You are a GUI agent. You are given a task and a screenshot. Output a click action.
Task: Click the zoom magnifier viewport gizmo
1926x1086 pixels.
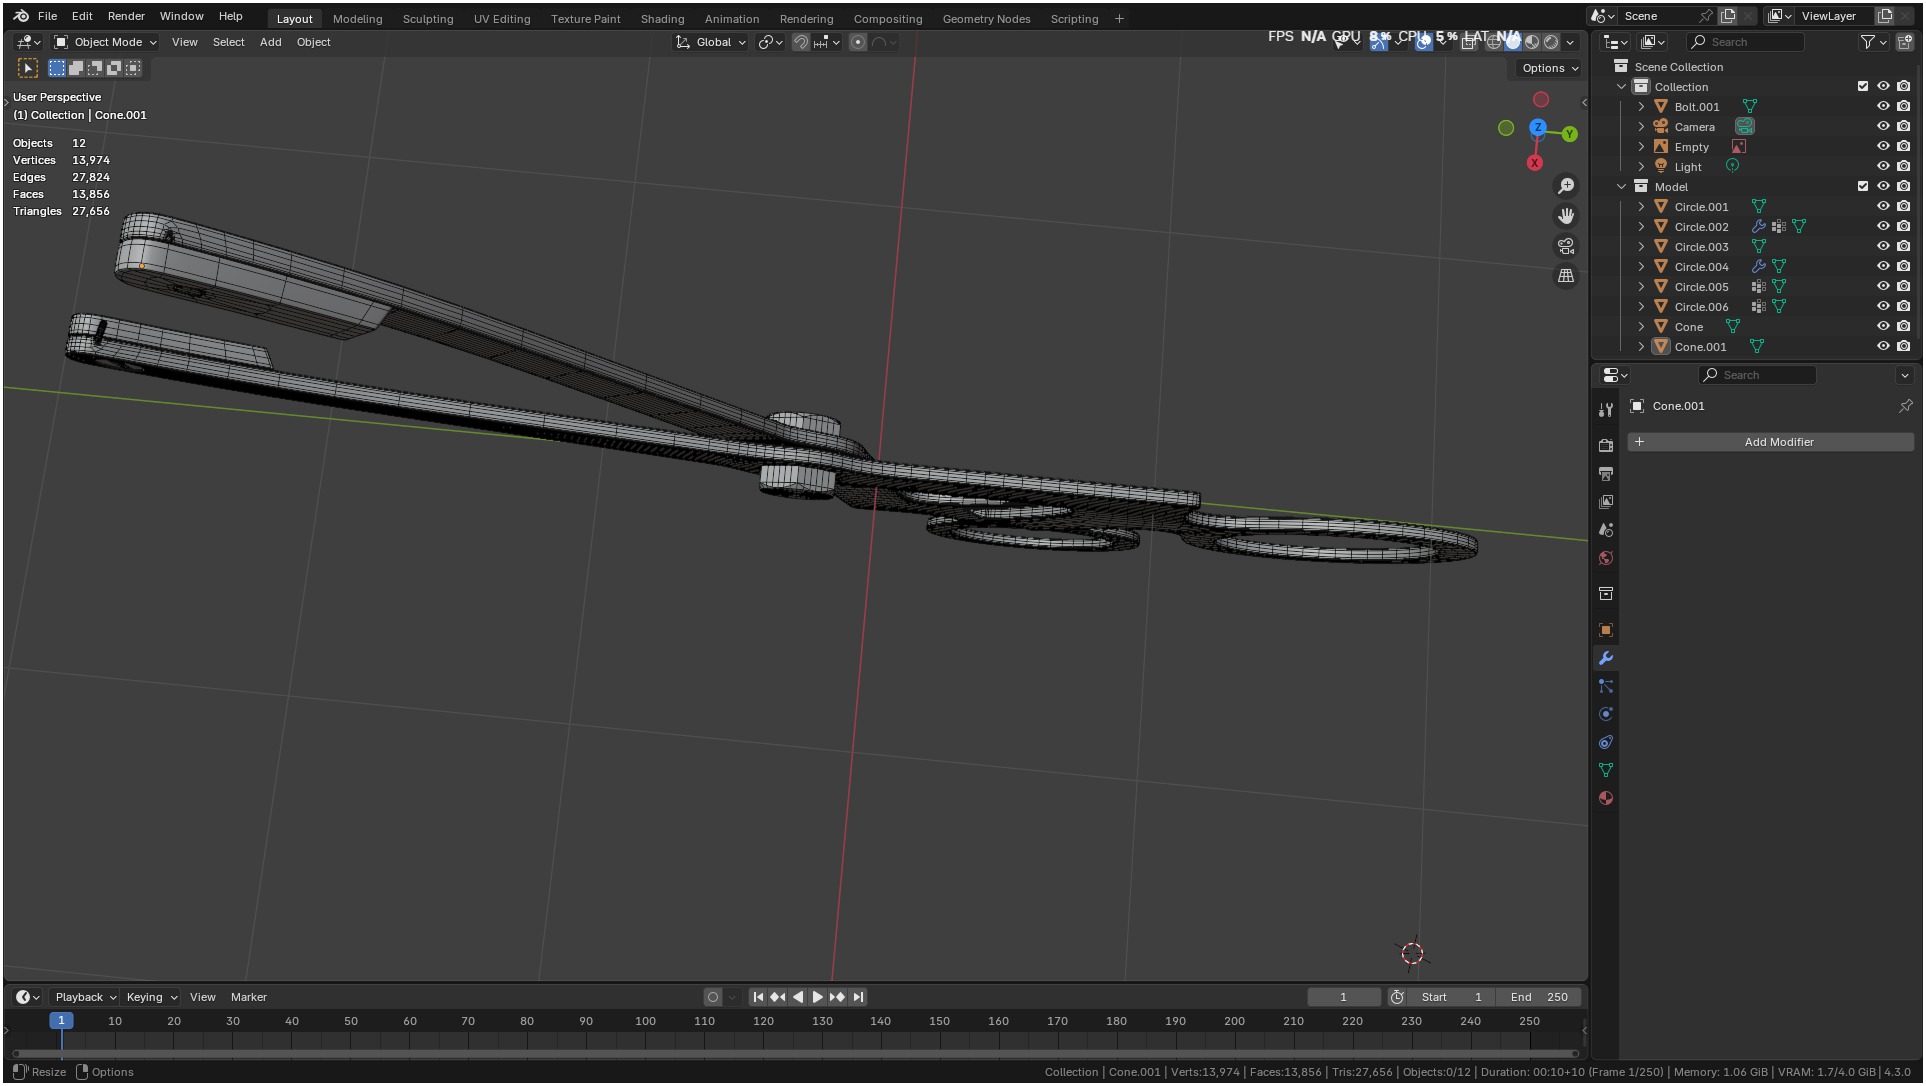pyautogui.click(x=1566, y=186)
